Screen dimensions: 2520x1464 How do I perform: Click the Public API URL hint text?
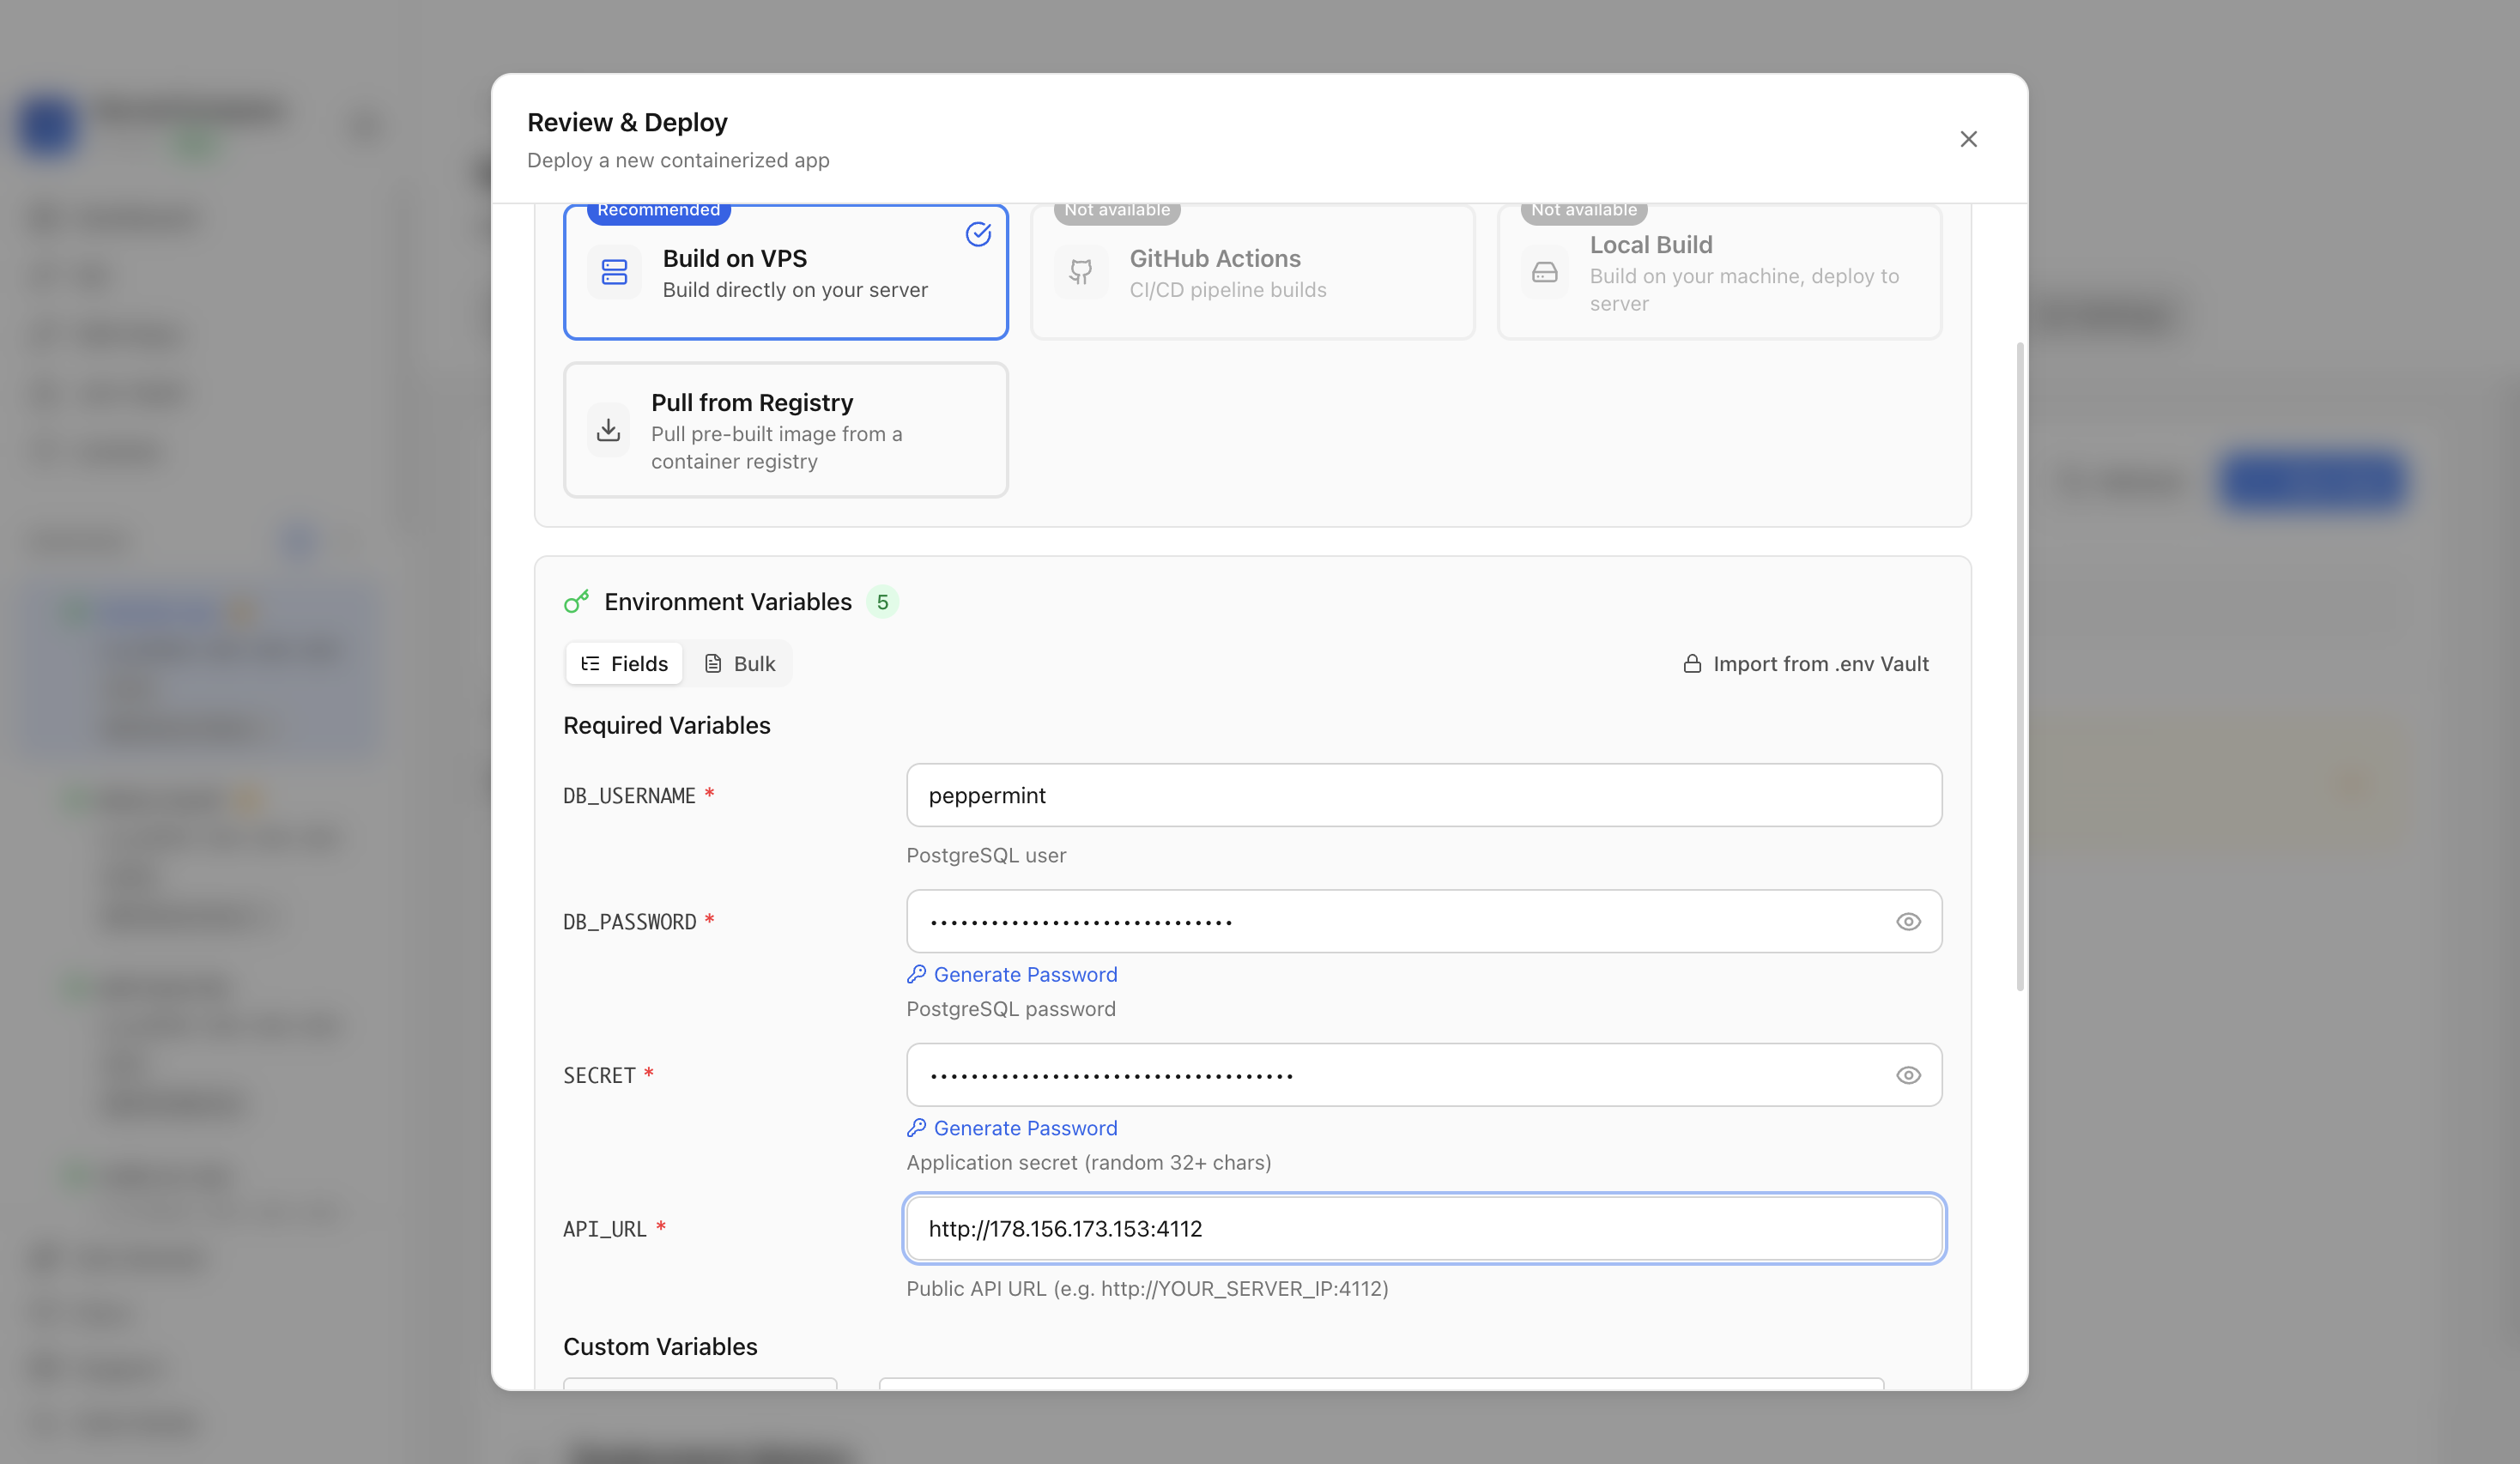point(1147,1289)
